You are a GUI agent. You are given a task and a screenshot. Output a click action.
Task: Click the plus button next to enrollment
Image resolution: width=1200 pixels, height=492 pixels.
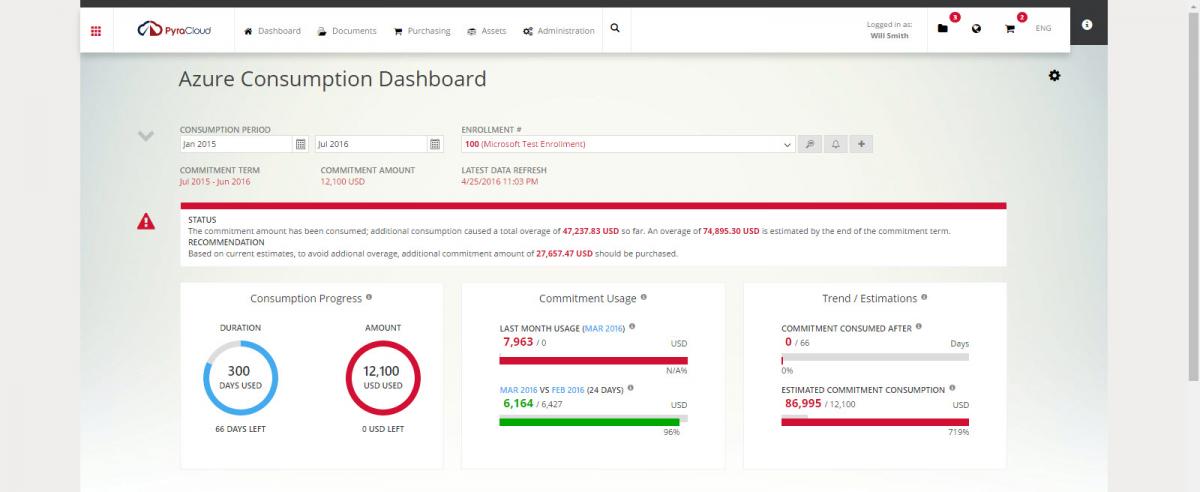[x=861, y=144]
